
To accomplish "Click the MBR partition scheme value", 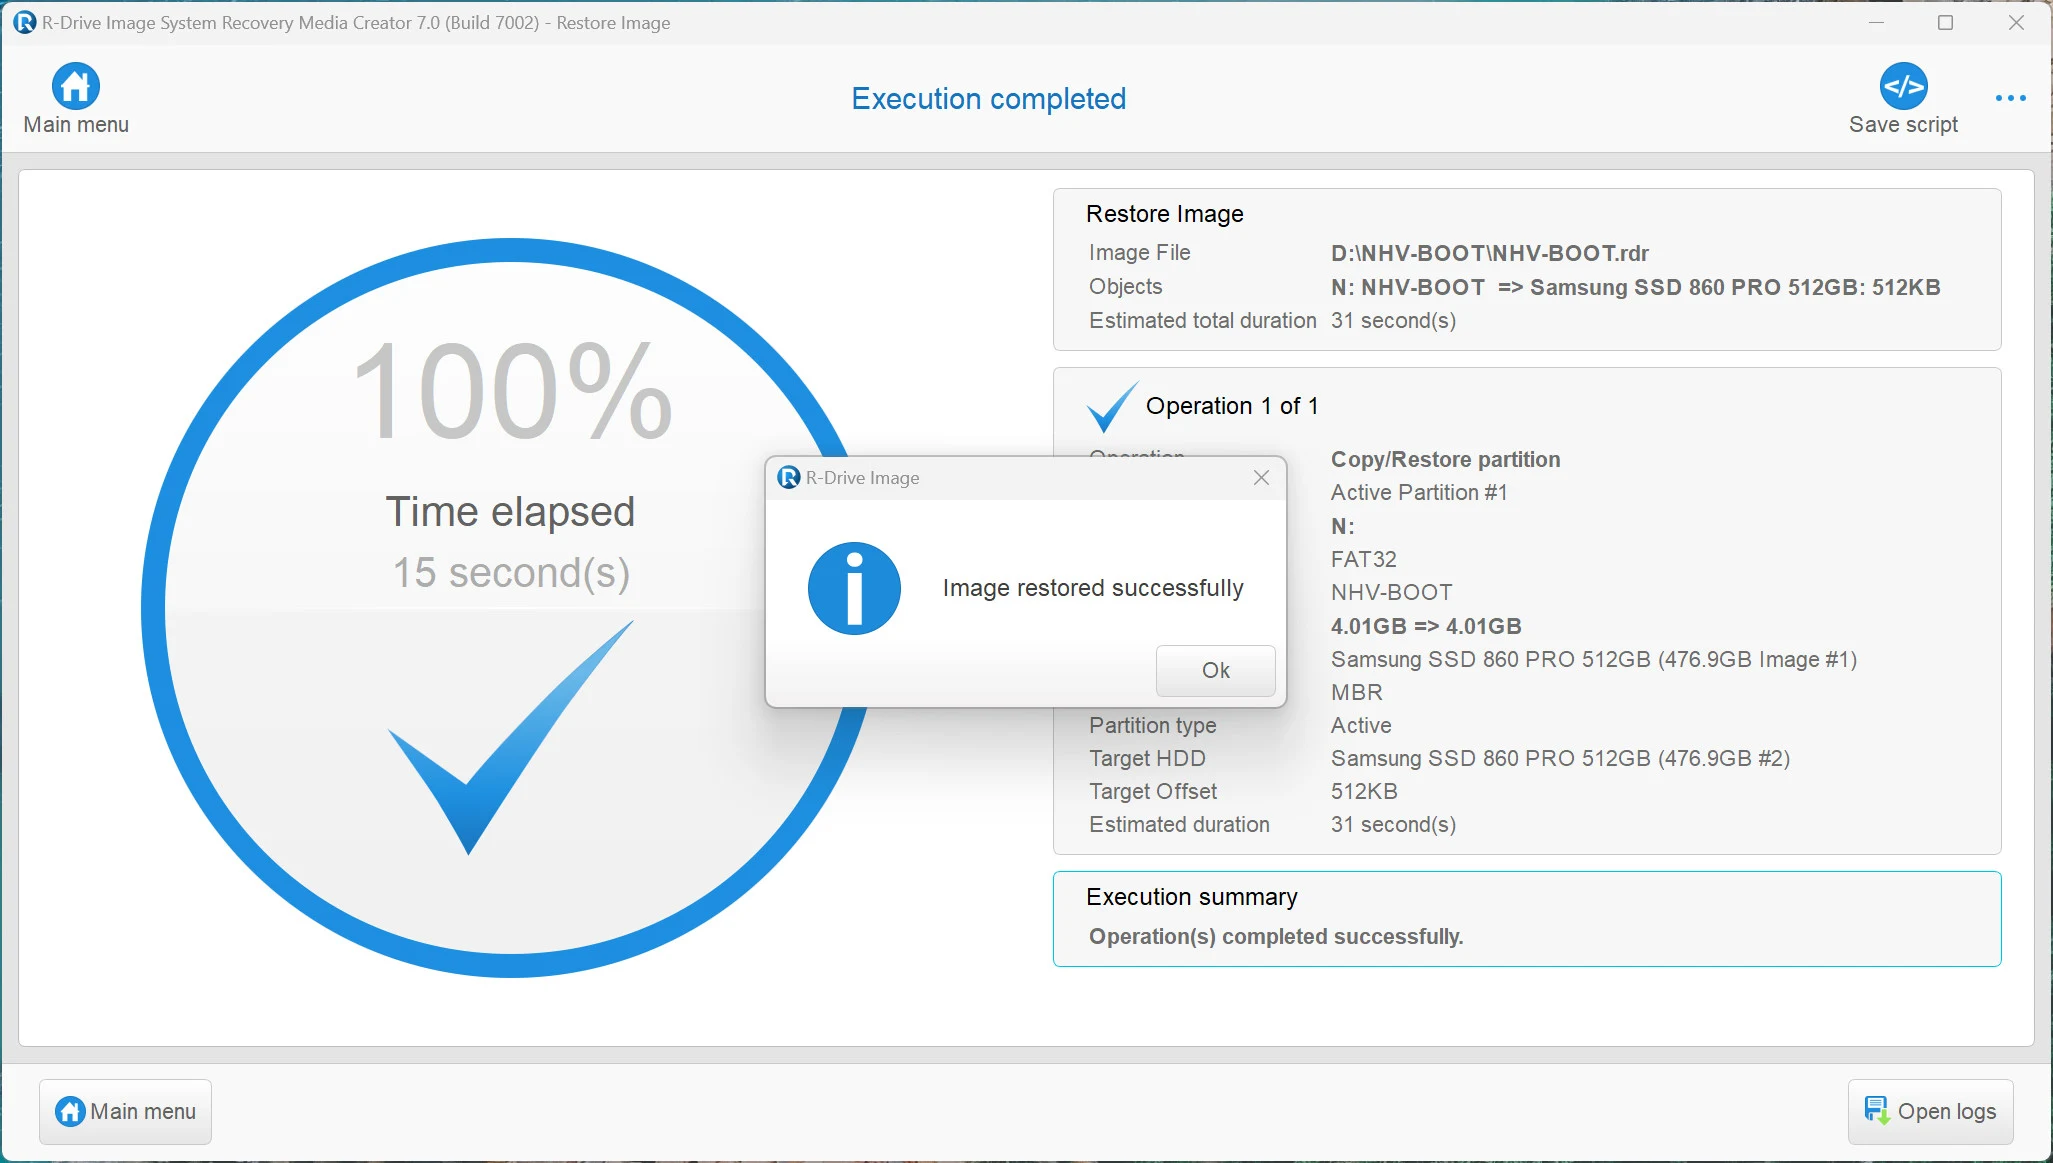I will [1356, 692].
